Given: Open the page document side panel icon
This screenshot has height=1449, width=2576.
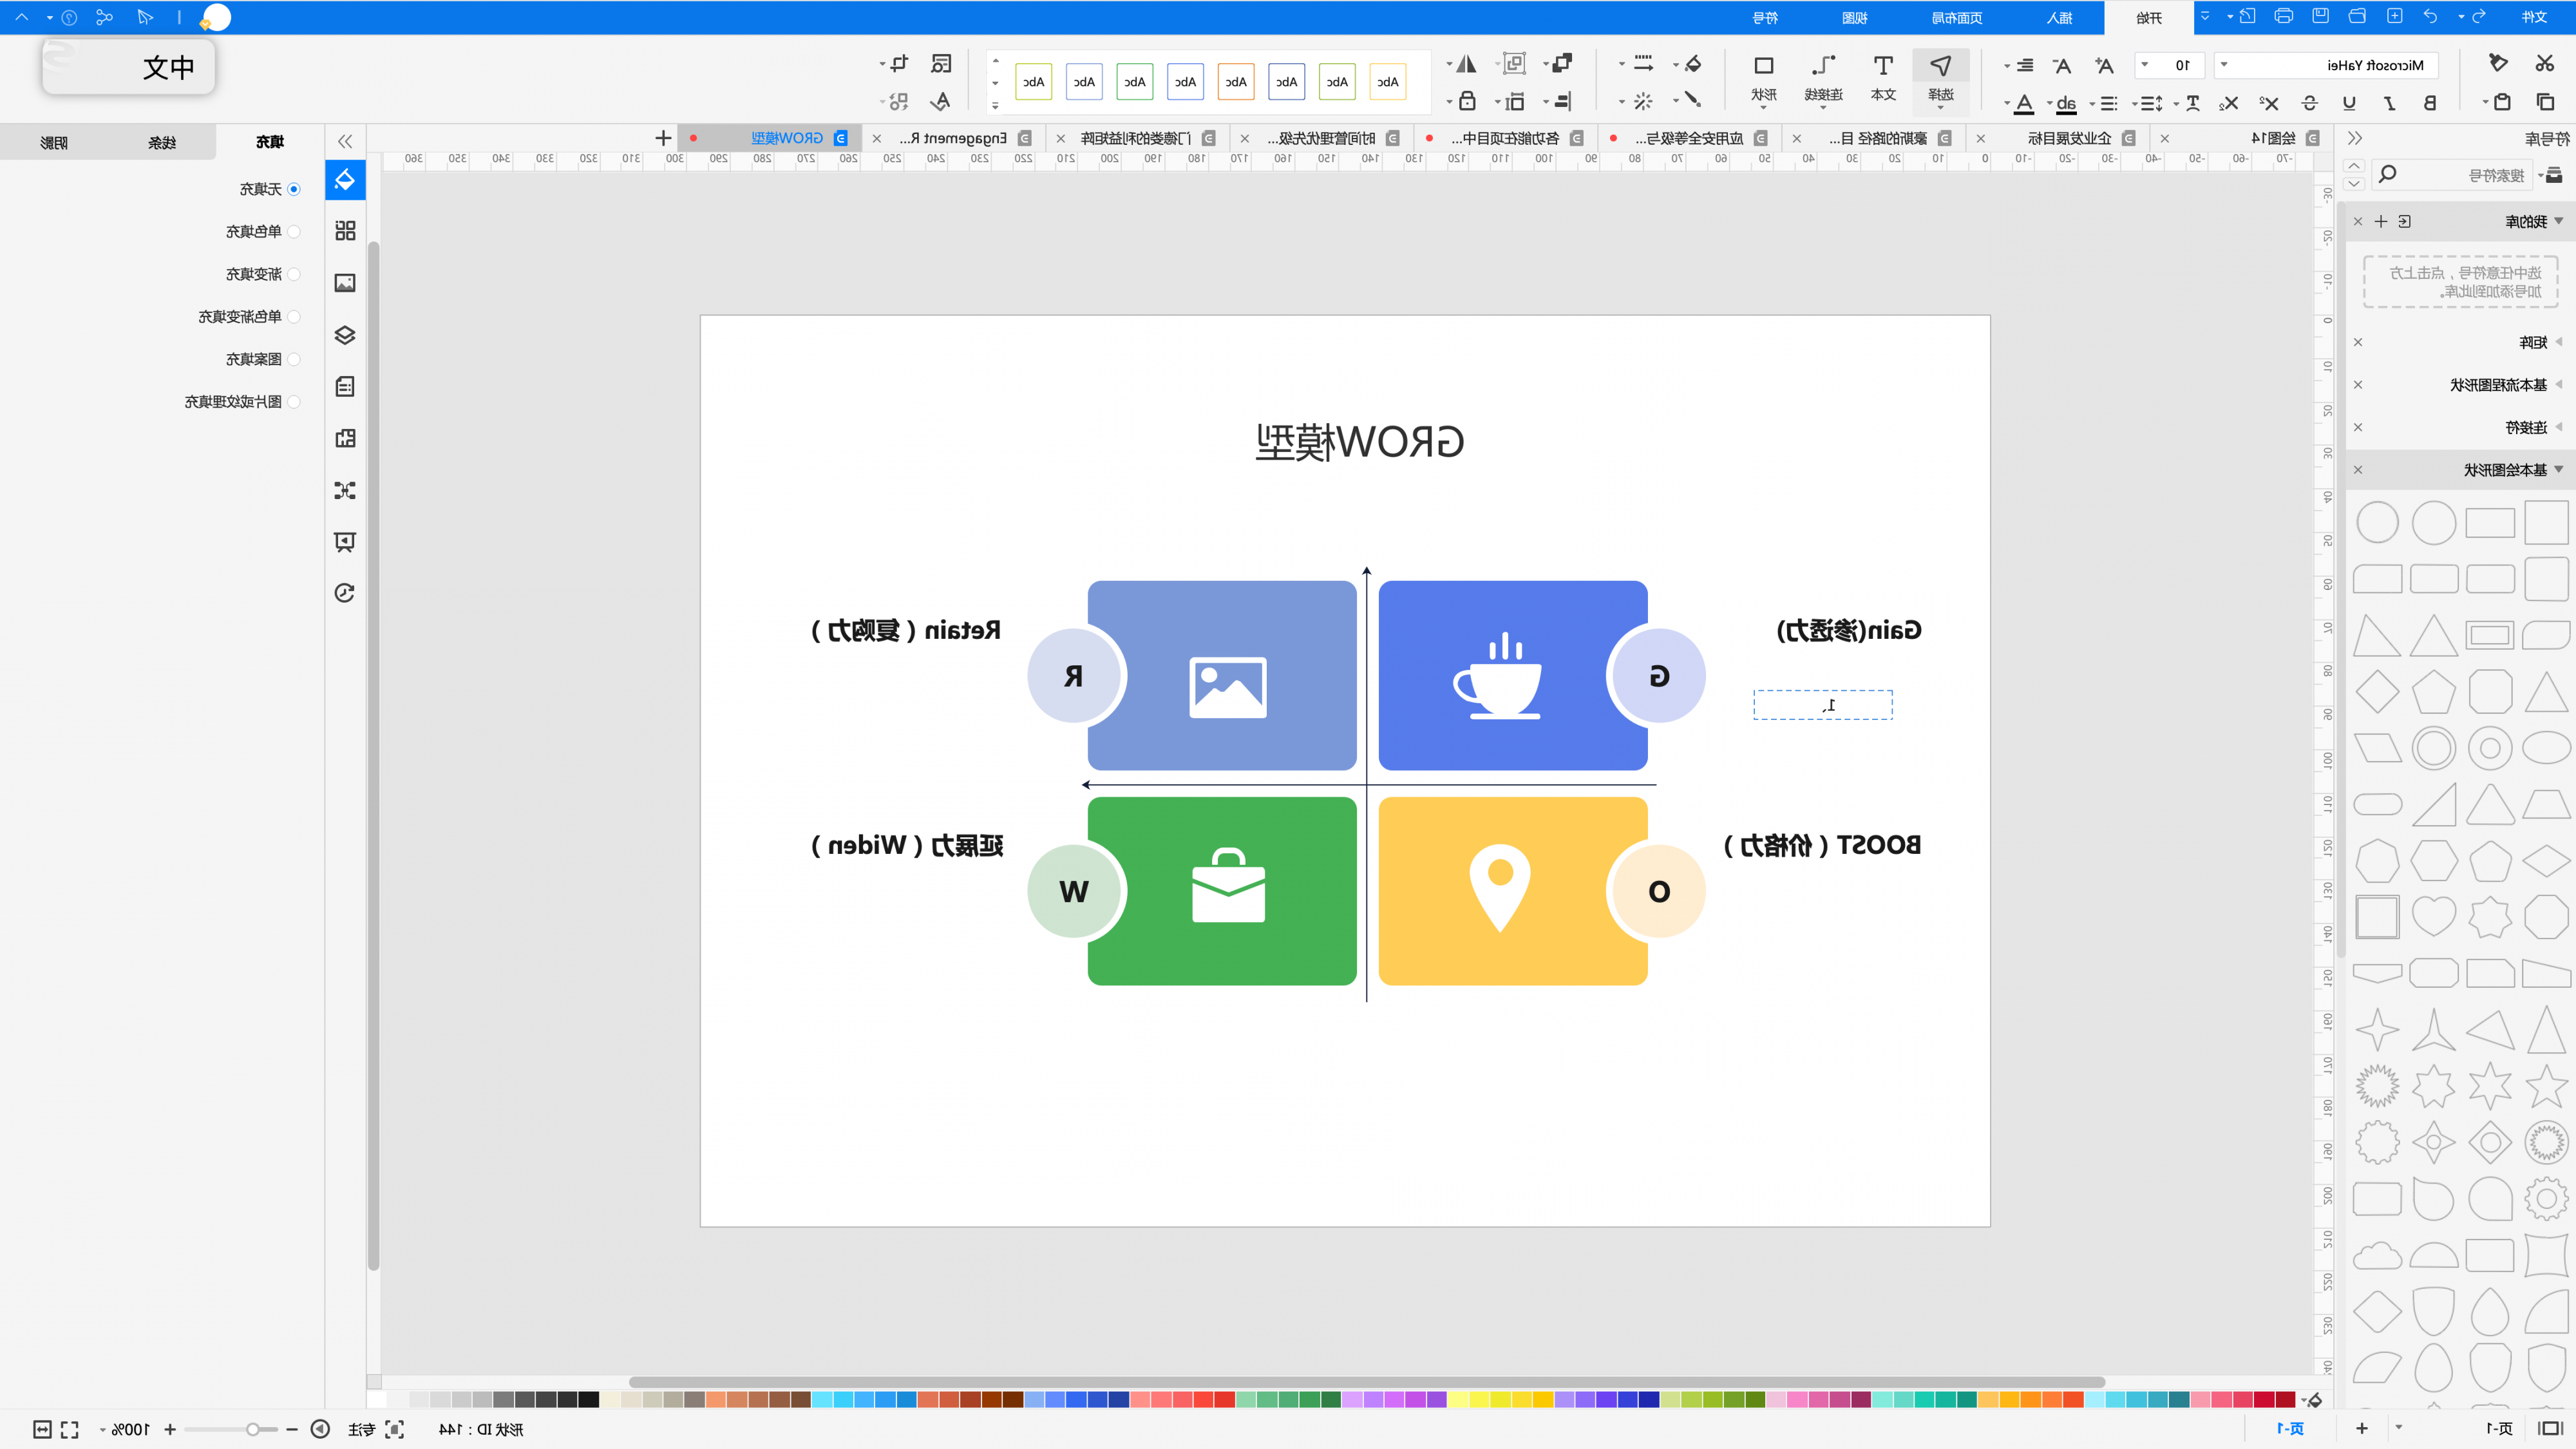Looking at the screenshot, I should 345,387.
